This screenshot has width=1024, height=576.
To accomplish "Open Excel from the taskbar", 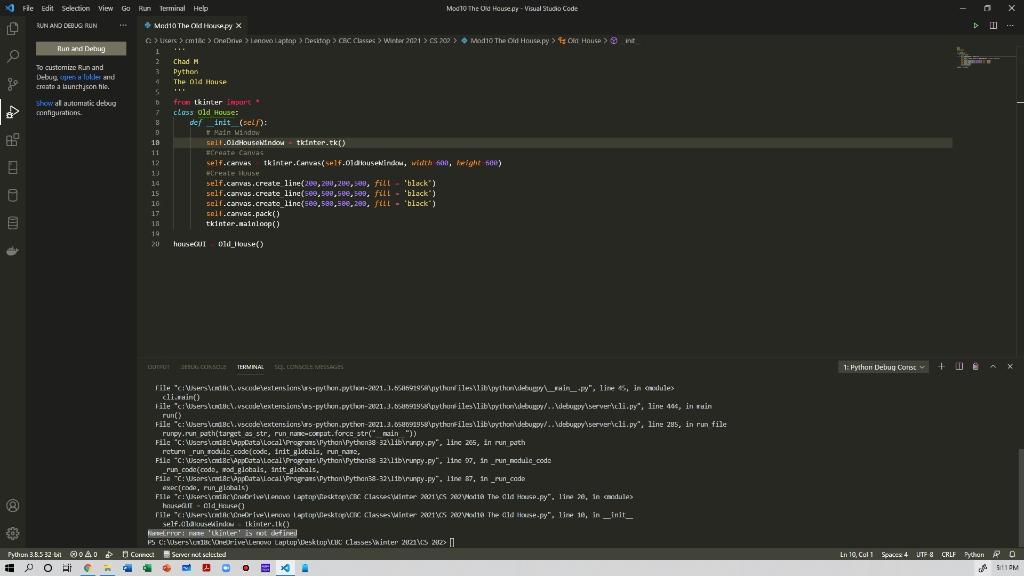I will tap(147, 568).
